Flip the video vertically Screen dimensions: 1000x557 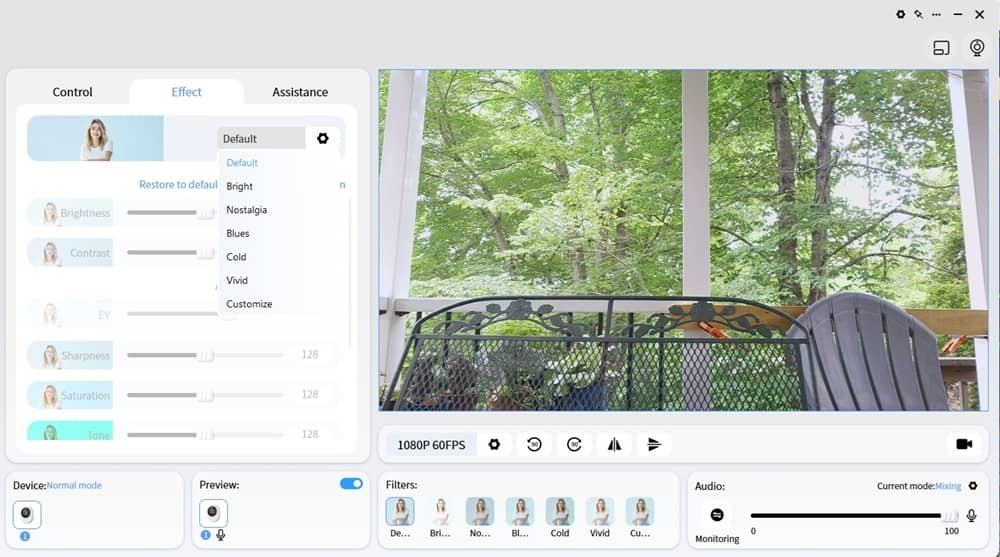pos(654,444)
